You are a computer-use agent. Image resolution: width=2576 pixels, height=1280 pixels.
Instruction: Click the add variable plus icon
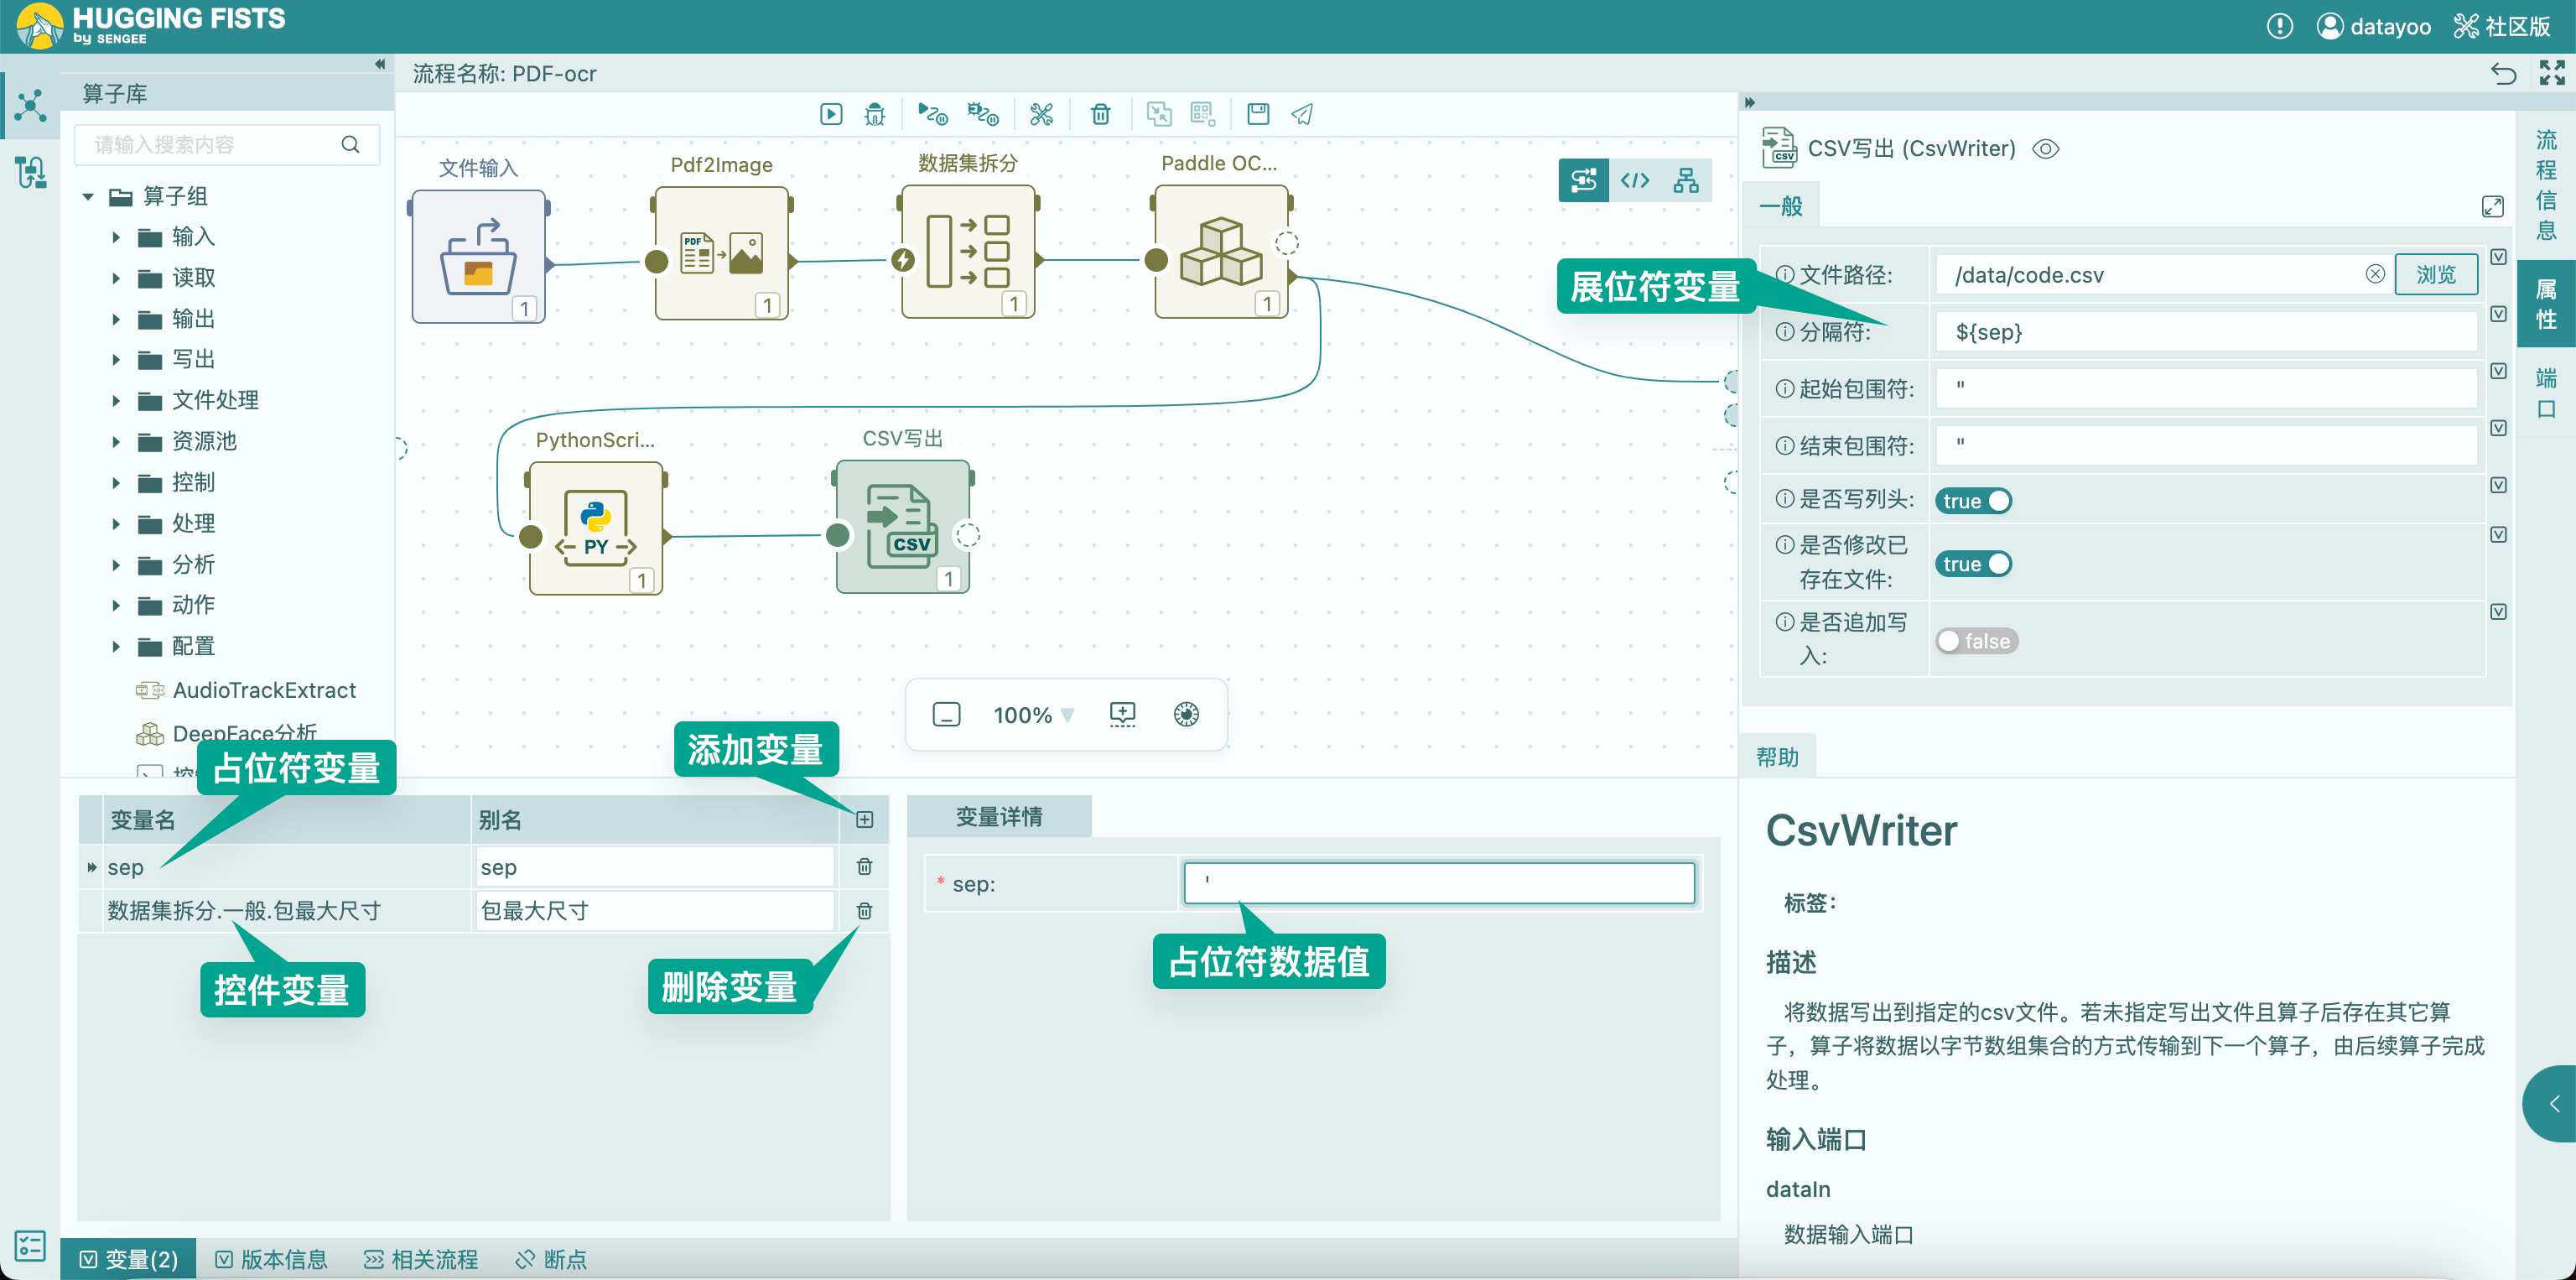point(864,820)
